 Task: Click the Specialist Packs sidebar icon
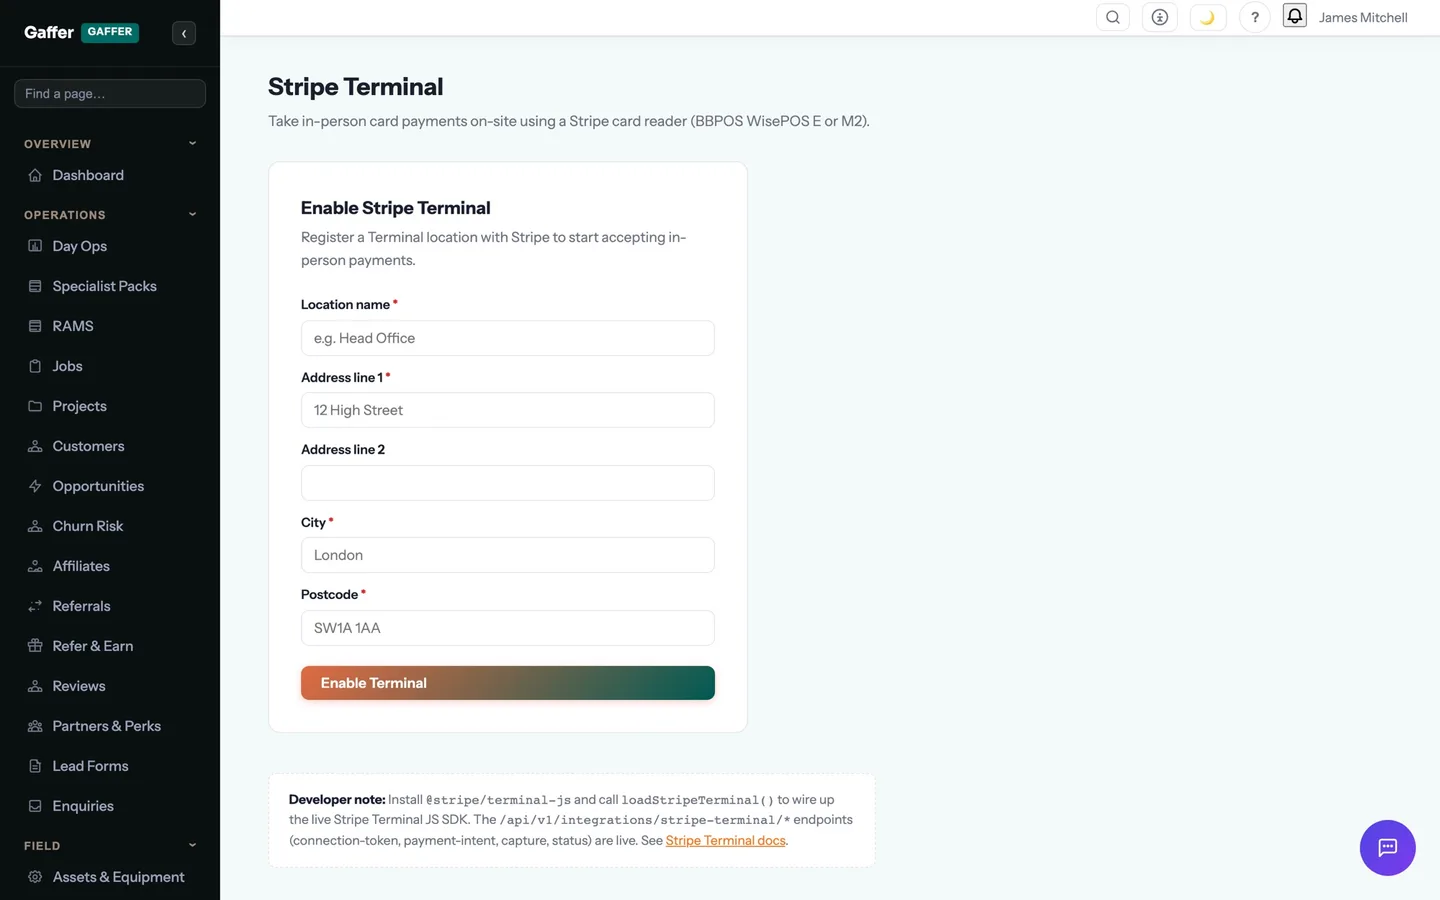35,286
